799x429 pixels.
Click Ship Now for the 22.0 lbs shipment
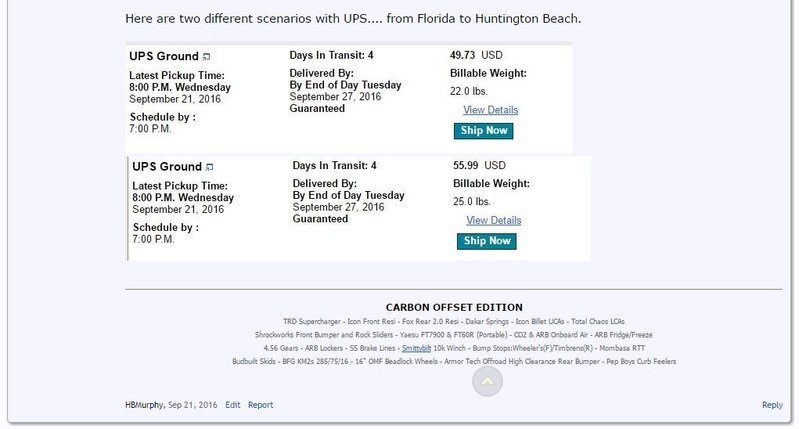(484, 131)
